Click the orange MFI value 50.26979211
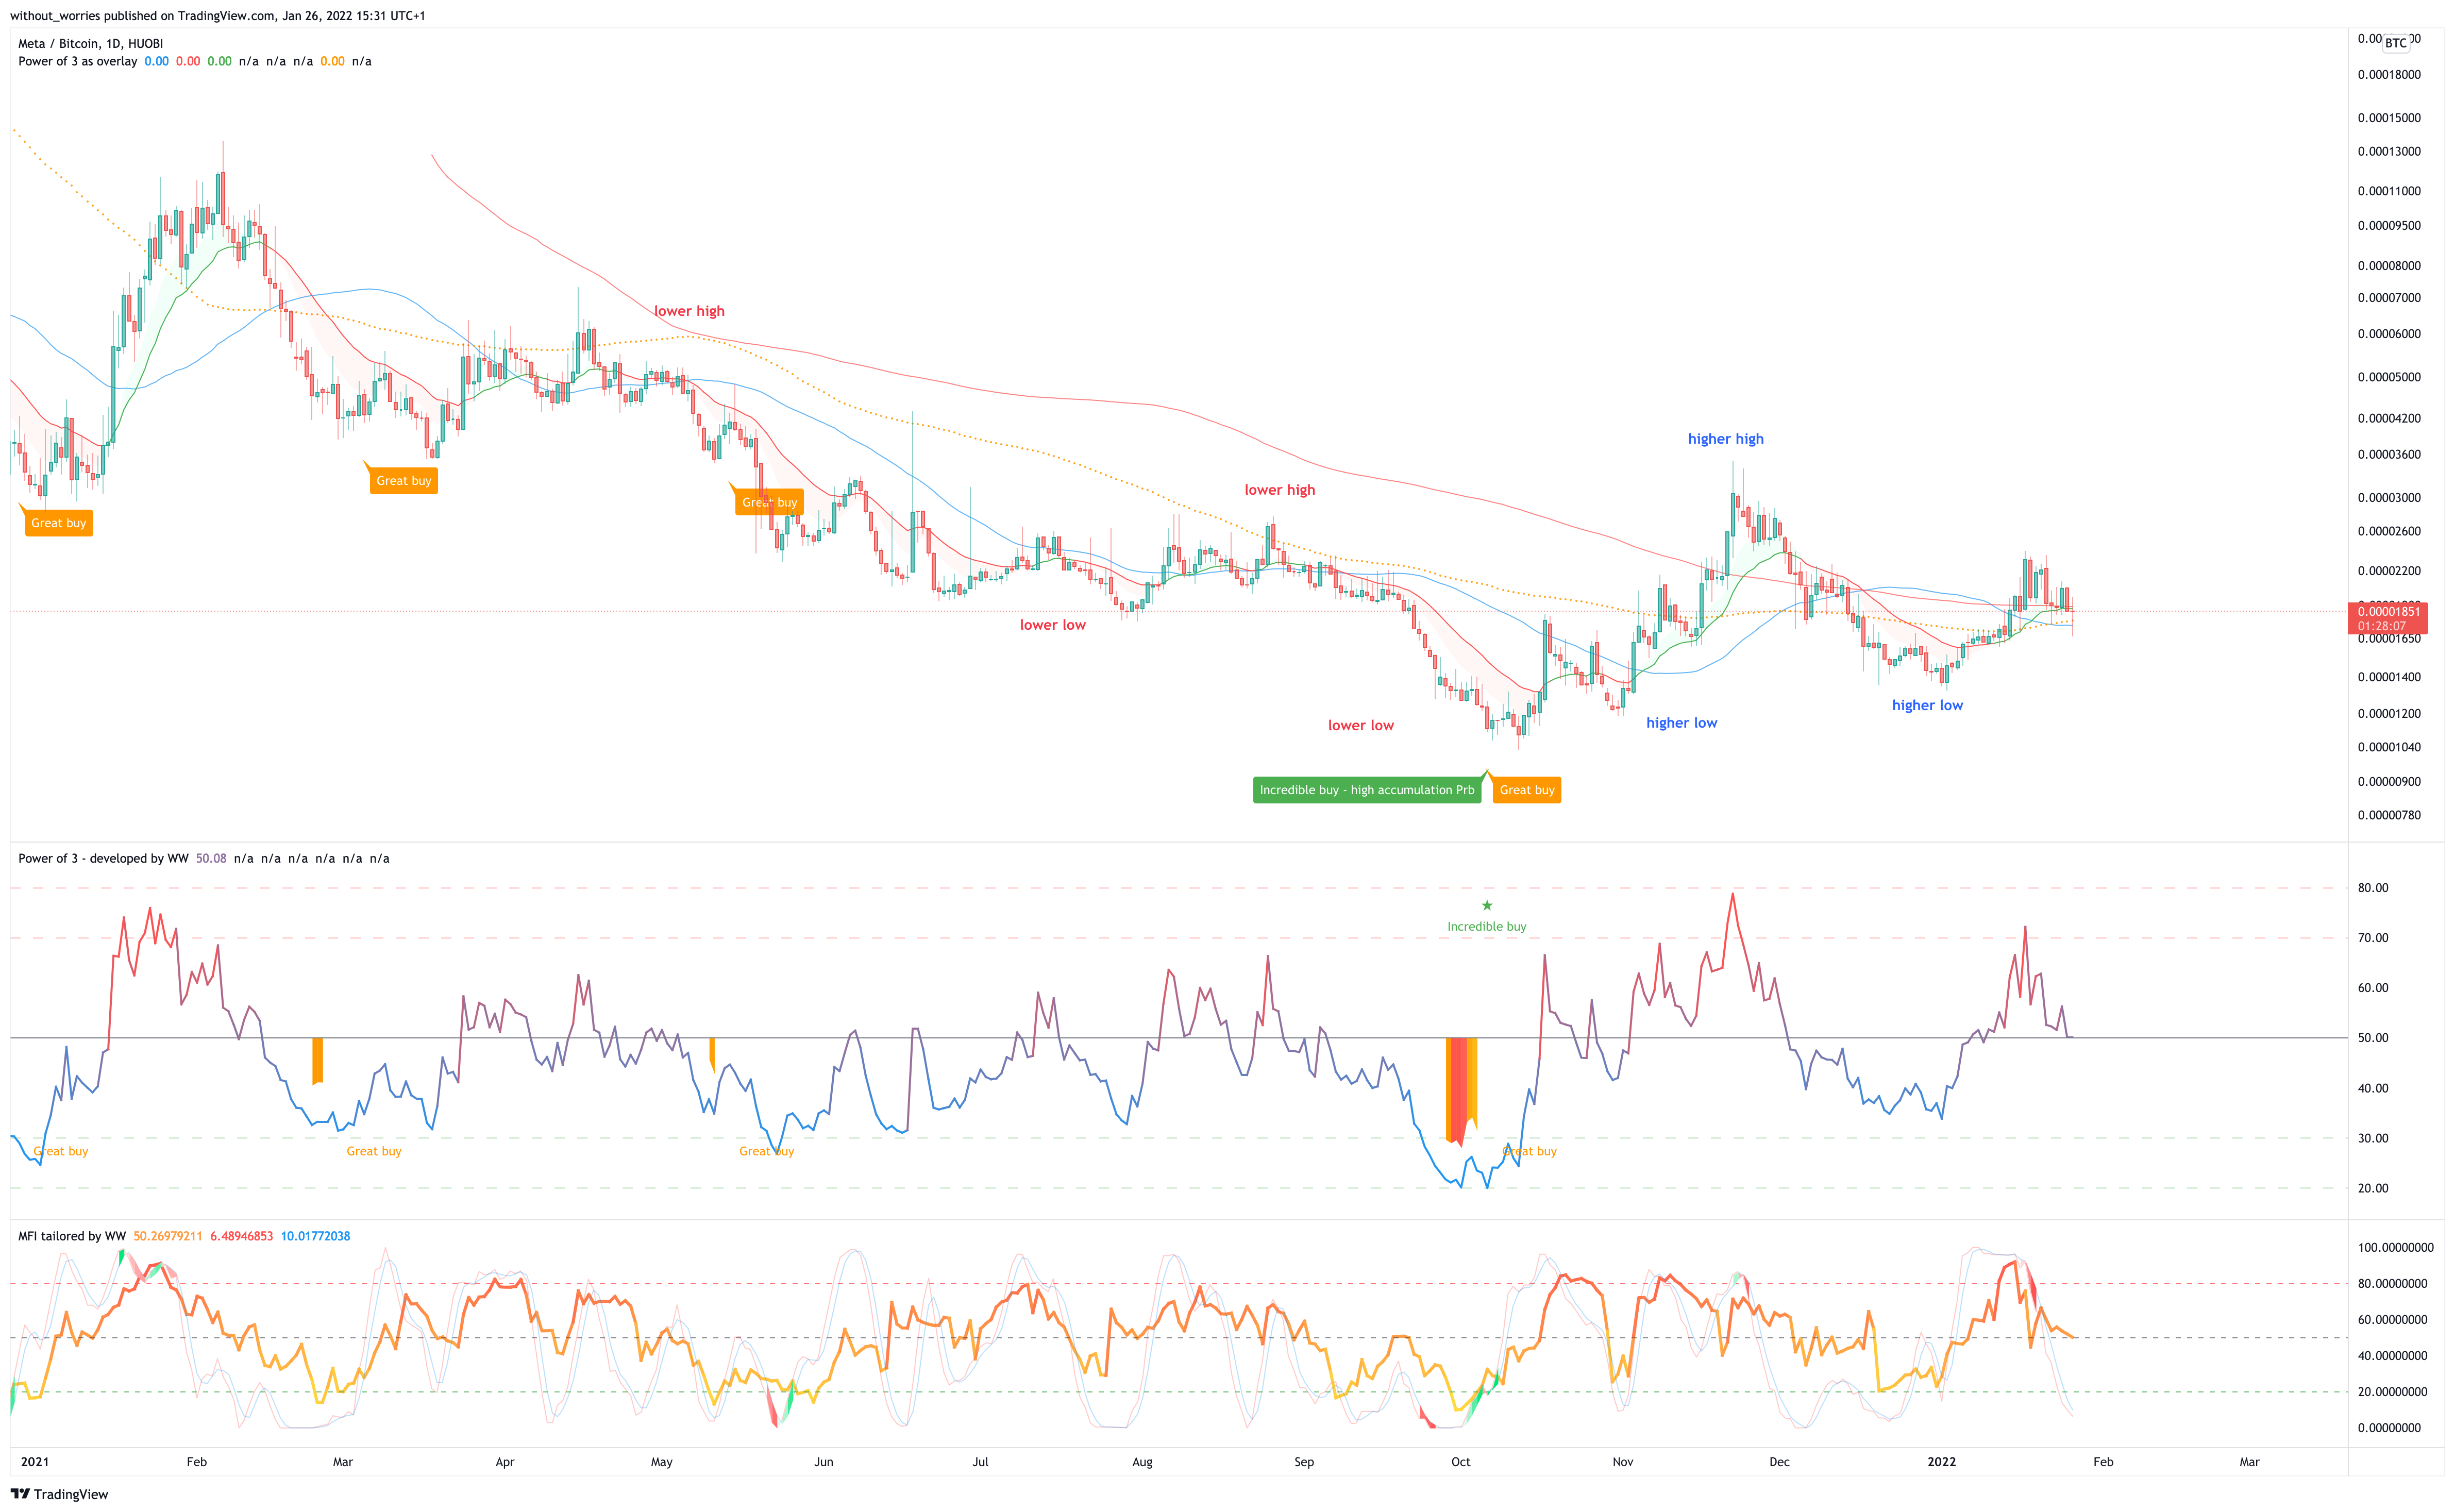The width and height of the screenshot is (2455, 1512). [x=168, y=1237]
